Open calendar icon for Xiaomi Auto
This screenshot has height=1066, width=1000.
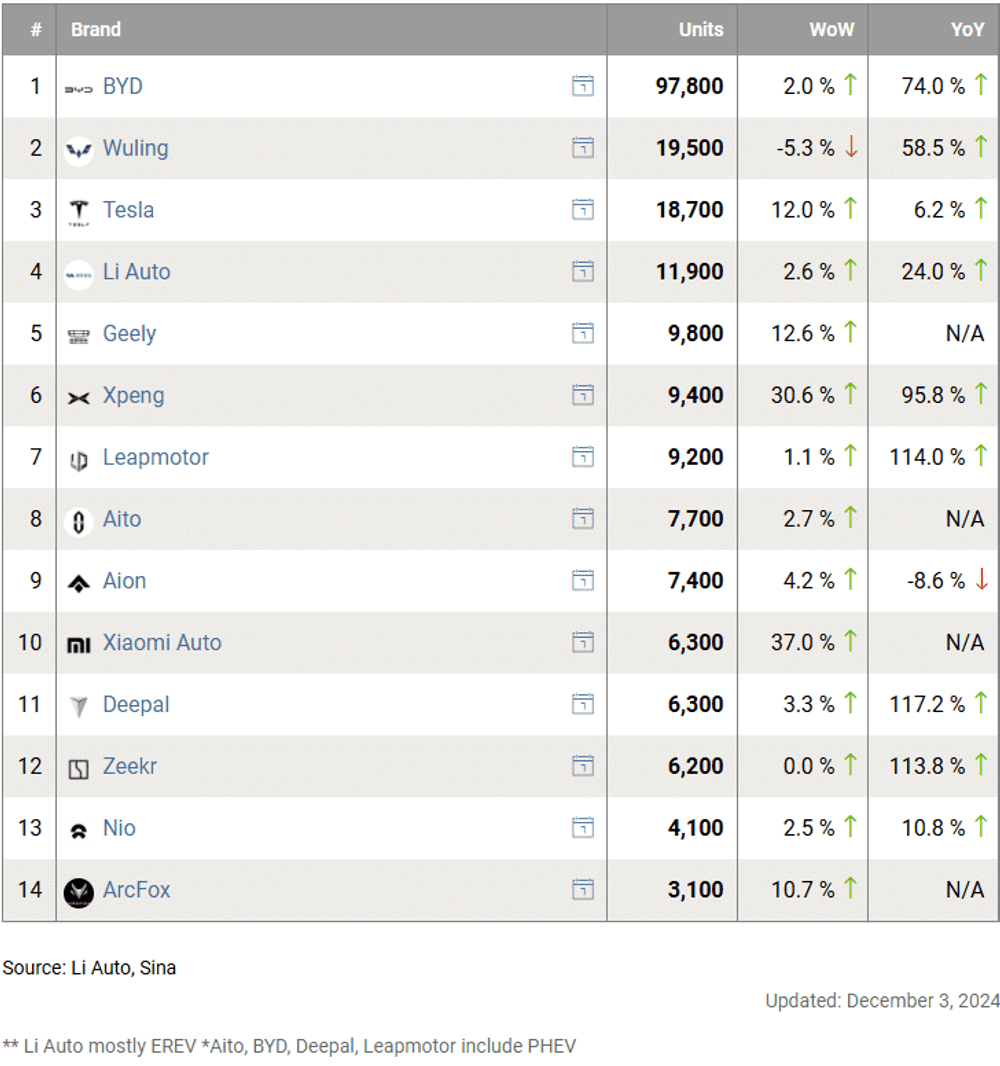[x=582, y=642]
